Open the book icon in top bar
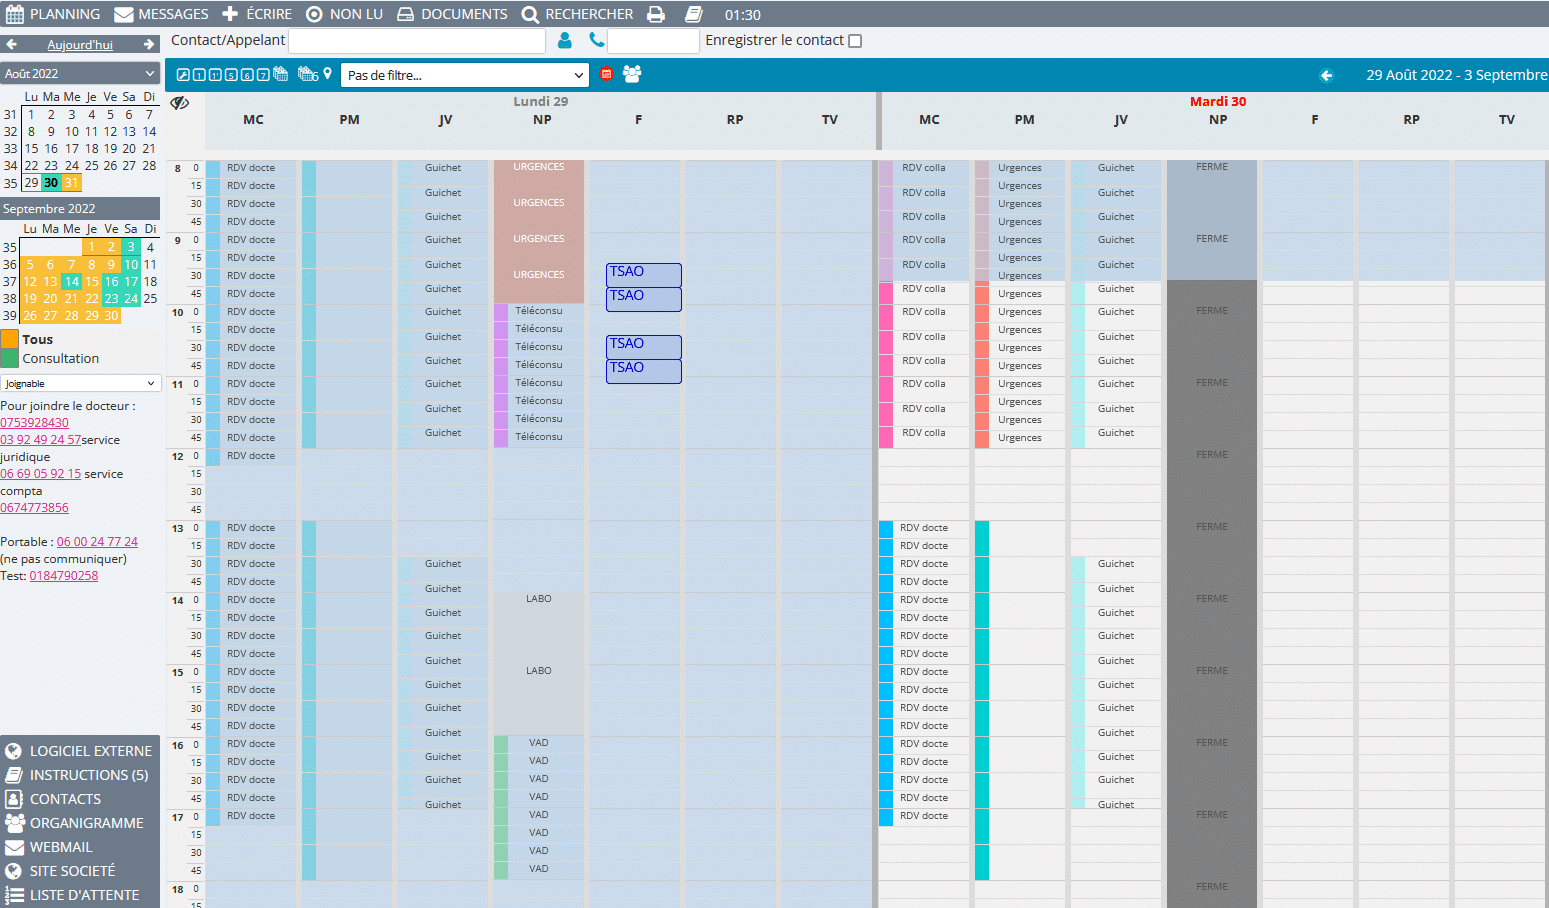Image resolution: width=1549 pixels, height=908 pixels. coord(694,14)
